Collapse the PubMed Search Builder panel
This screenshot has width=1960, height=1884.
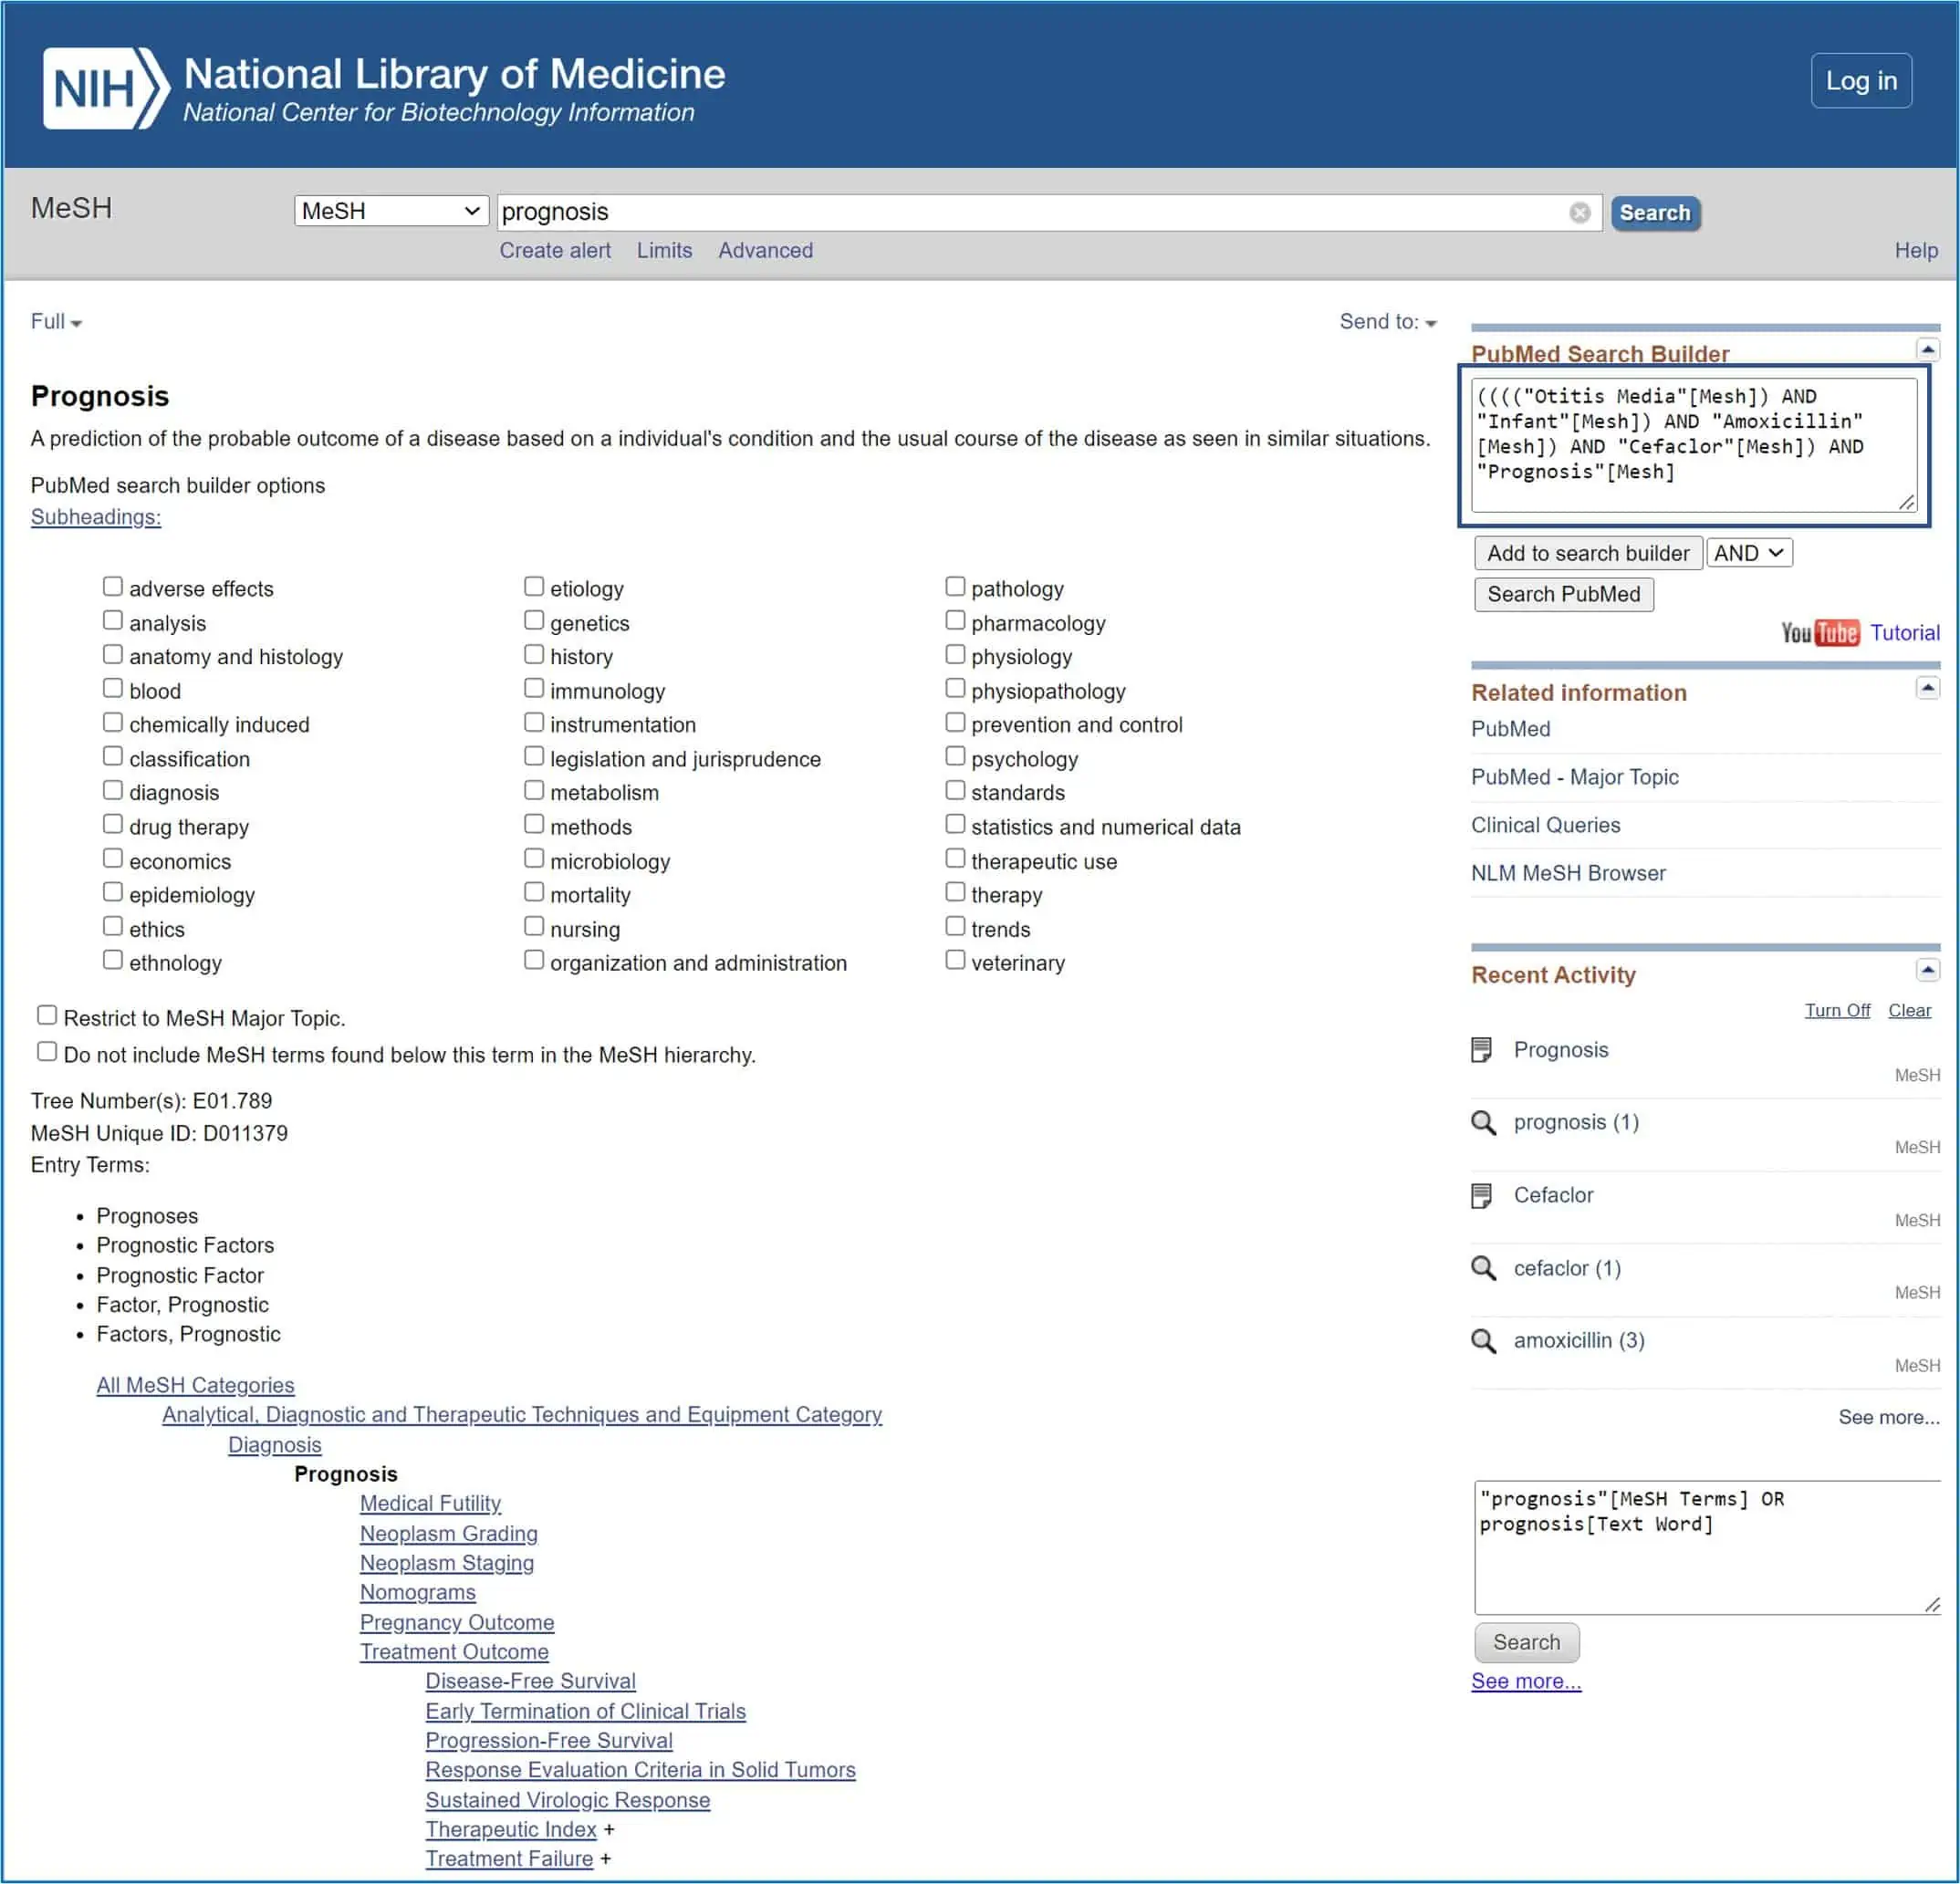tap(1927, 350)
